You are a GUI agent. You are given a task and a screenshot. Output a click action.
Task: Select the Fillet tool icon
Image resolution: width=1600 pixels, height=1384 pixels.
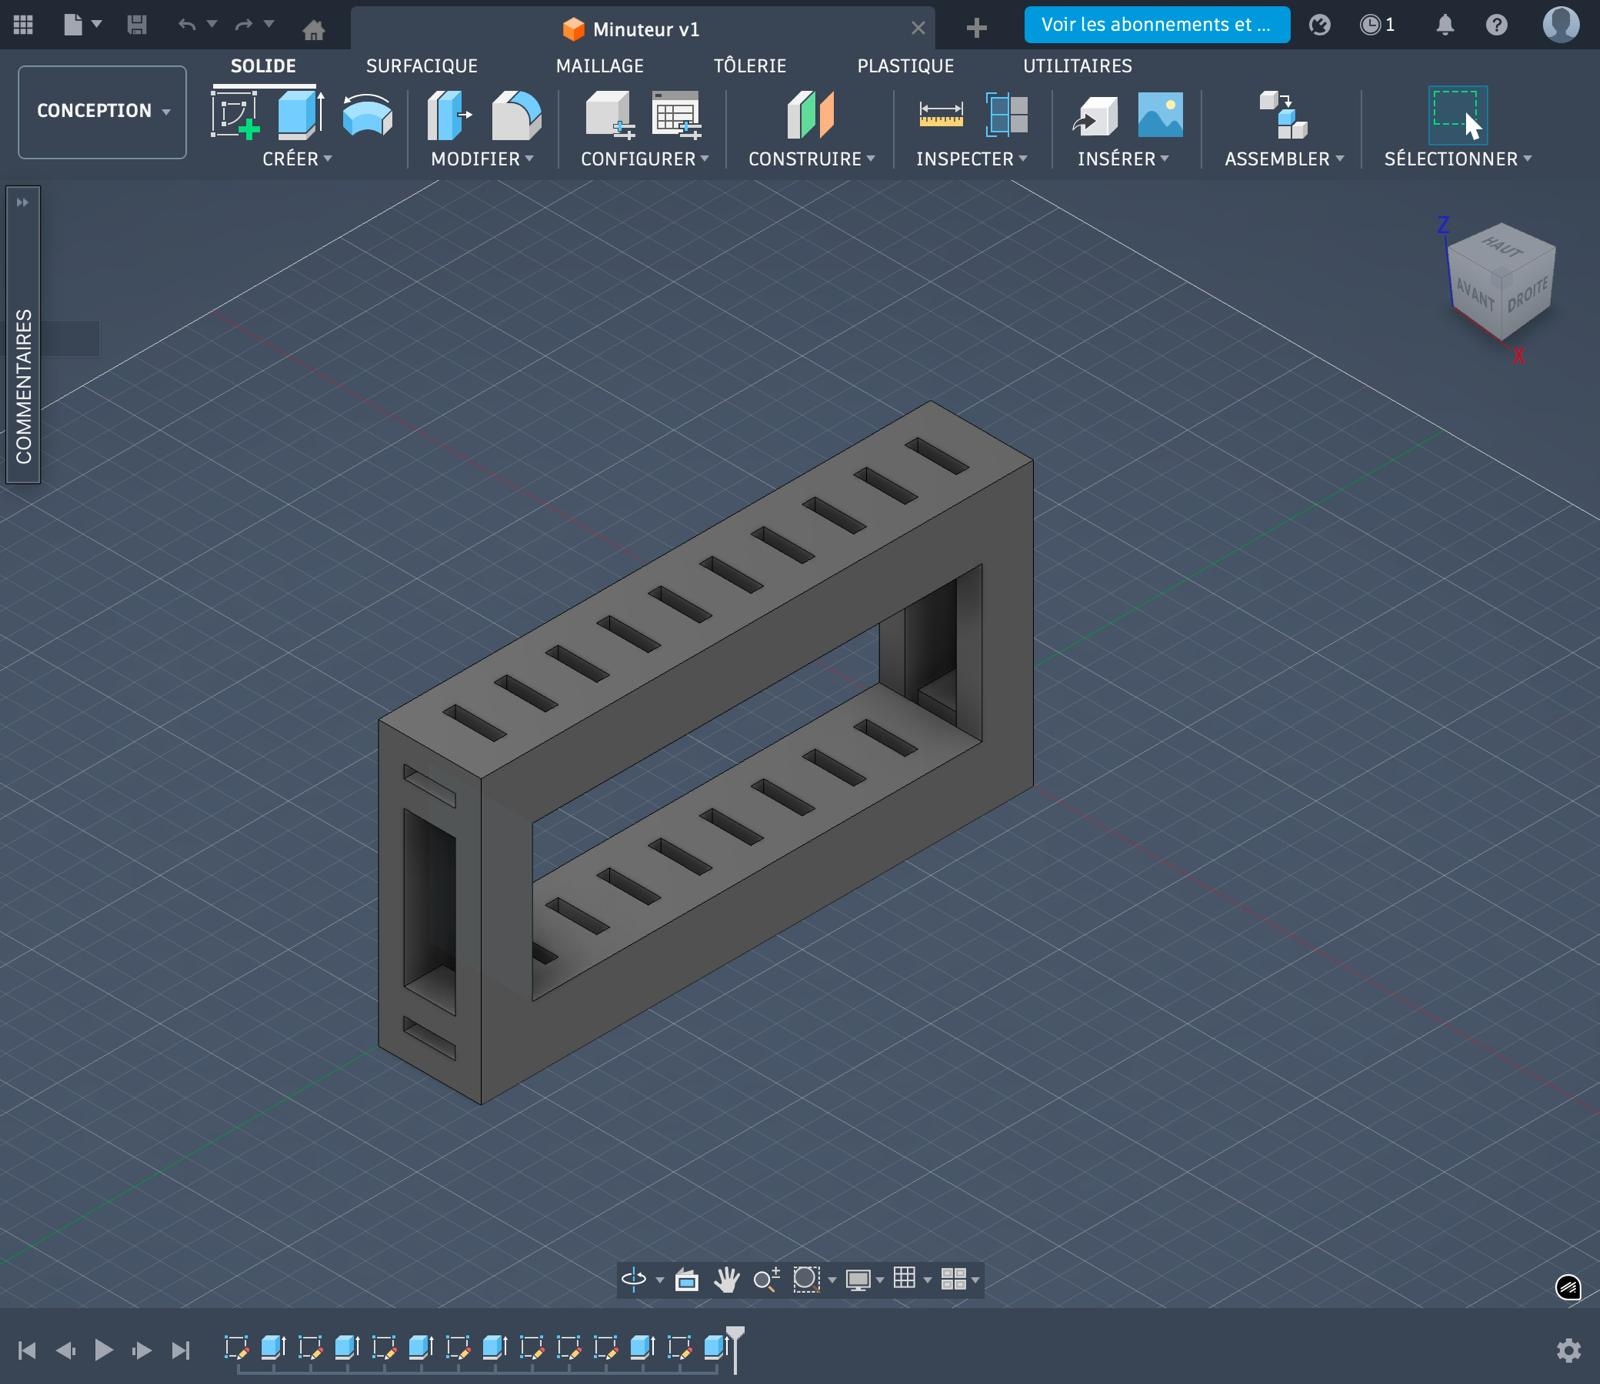(516, 115)
